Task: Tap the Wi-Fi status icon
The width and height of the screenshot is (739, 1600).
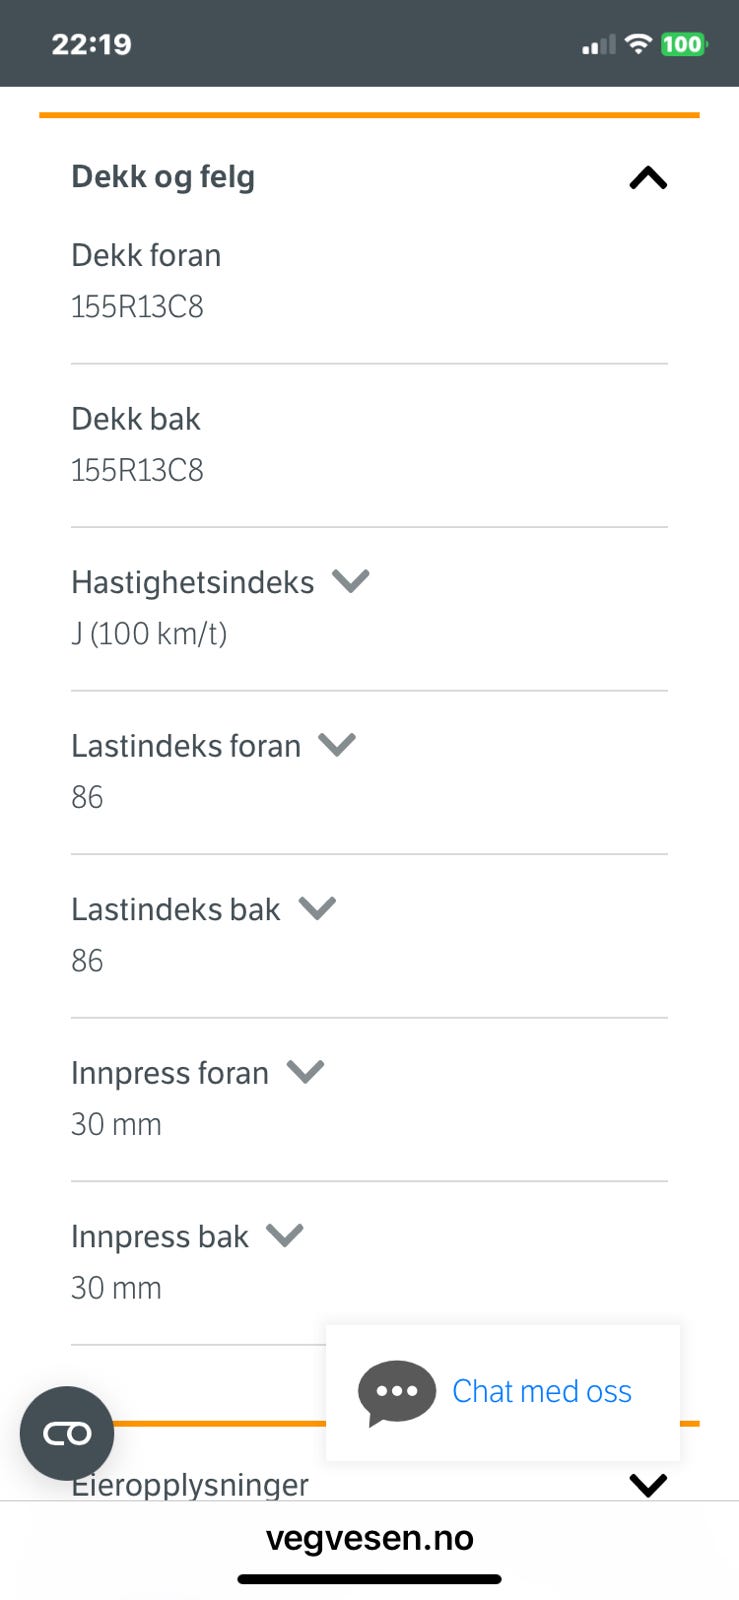Action: [637, 44]
